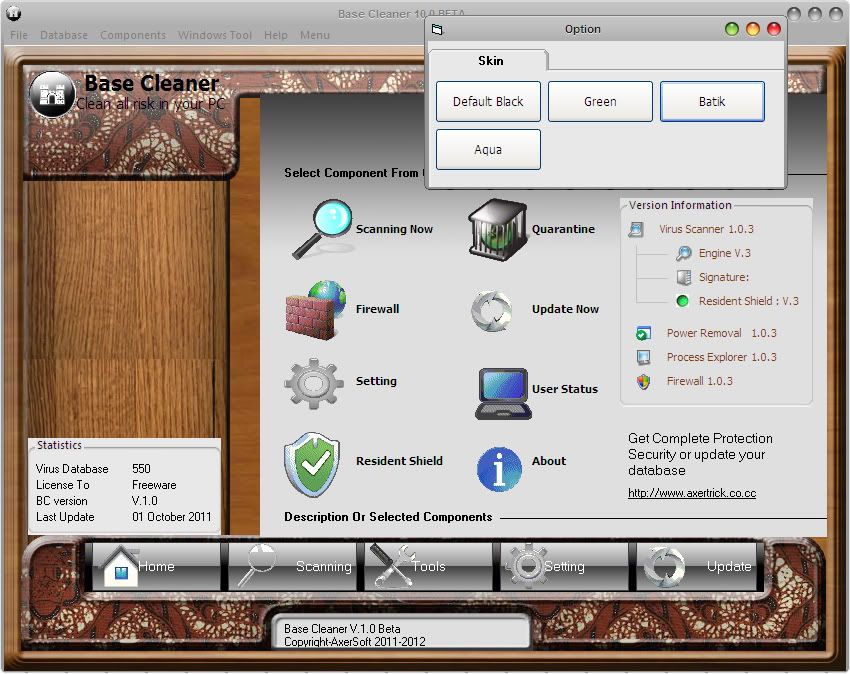Click the Scanning Now magnifier icon

click(322, 229)
